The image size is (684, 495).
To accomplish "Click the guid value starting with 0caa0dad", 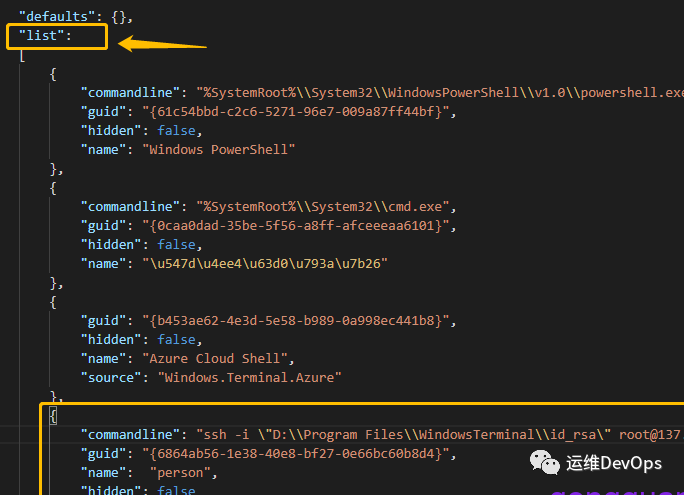I will click(296, 225).
